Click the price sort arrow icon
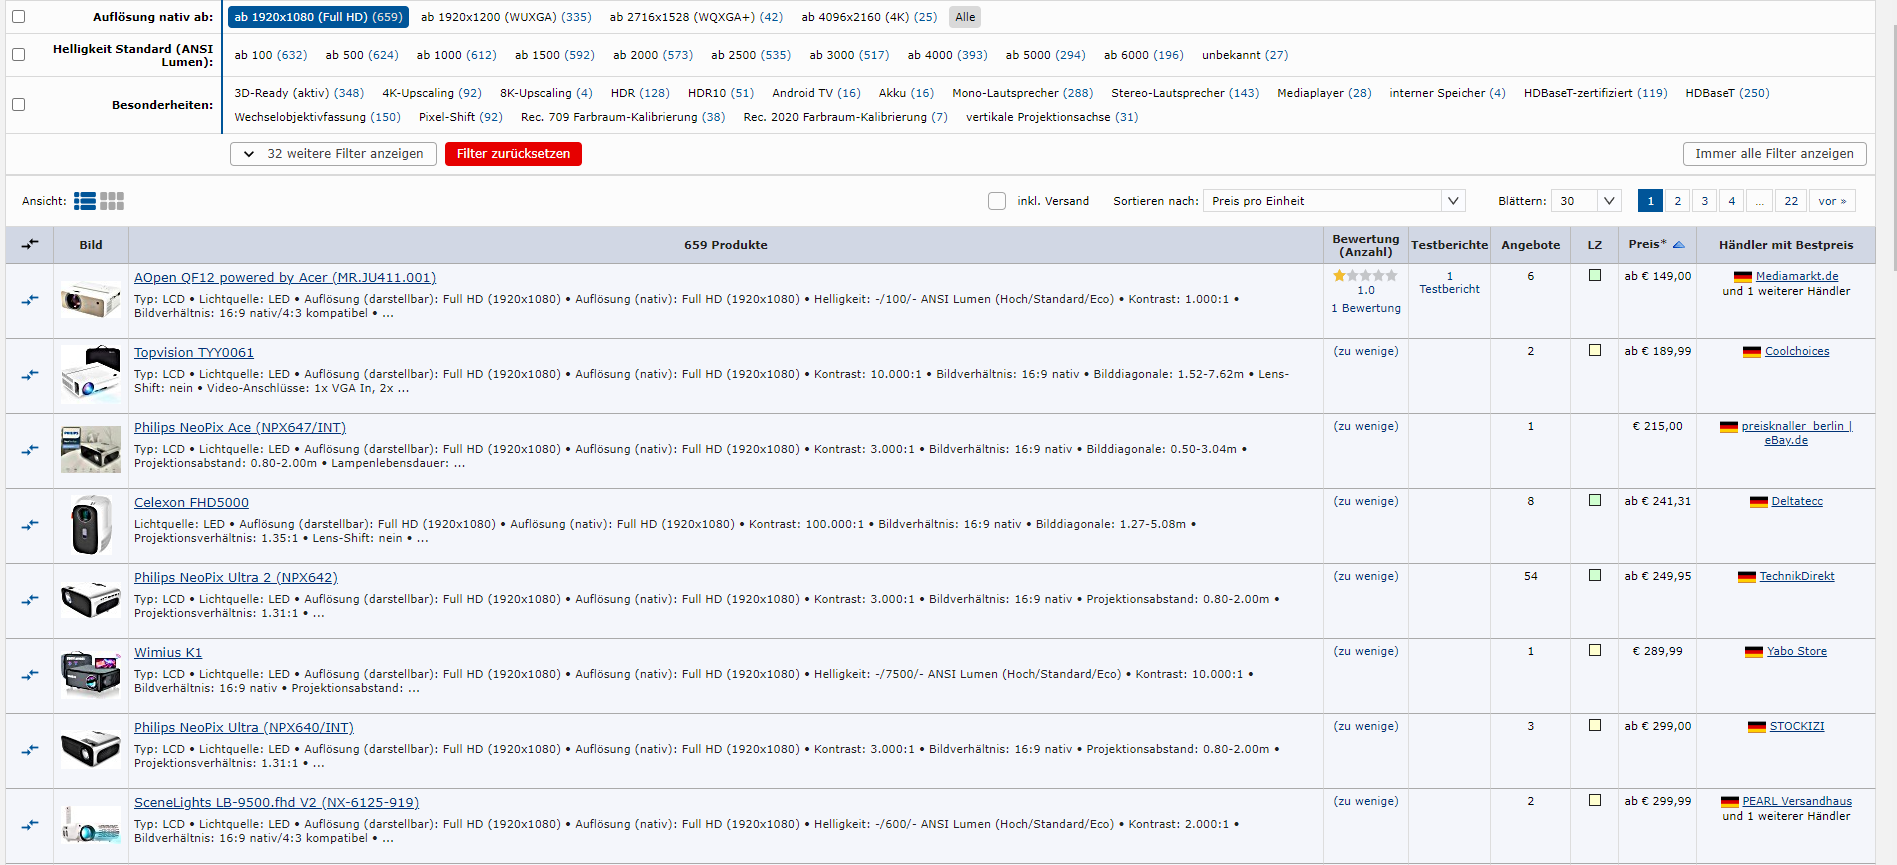This screenshot has height=865, width=1897. coord(1678,245)
